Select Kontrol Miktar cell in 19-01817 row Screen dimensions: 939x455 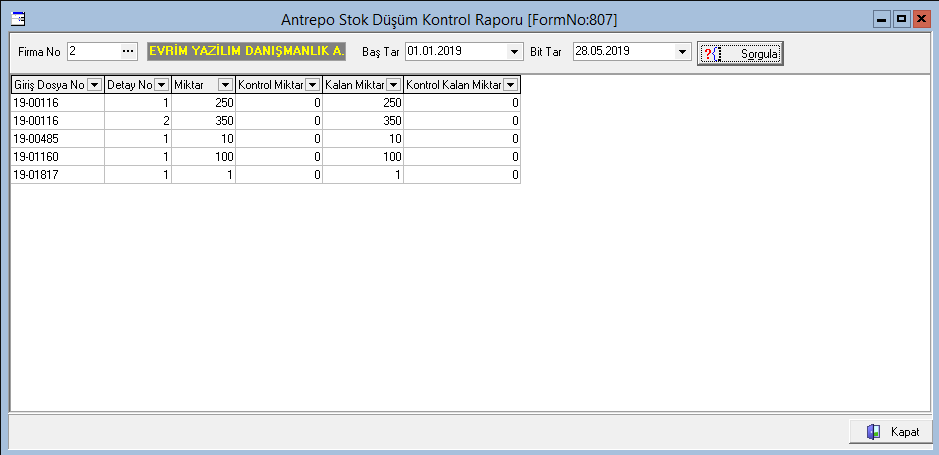tap(279, 175)
